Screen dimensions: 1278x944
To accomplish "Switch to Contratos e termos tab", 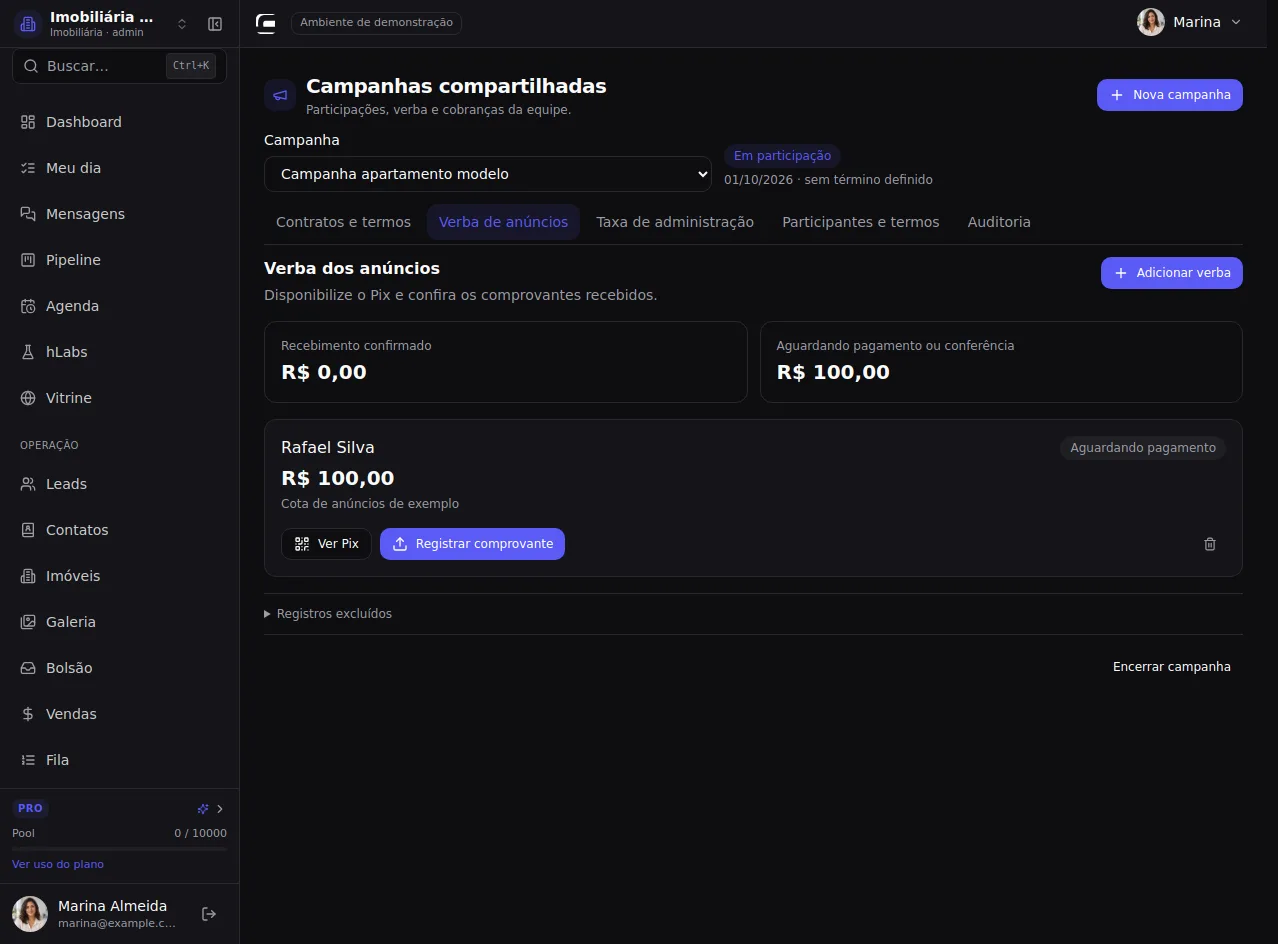I will (343, 222).
